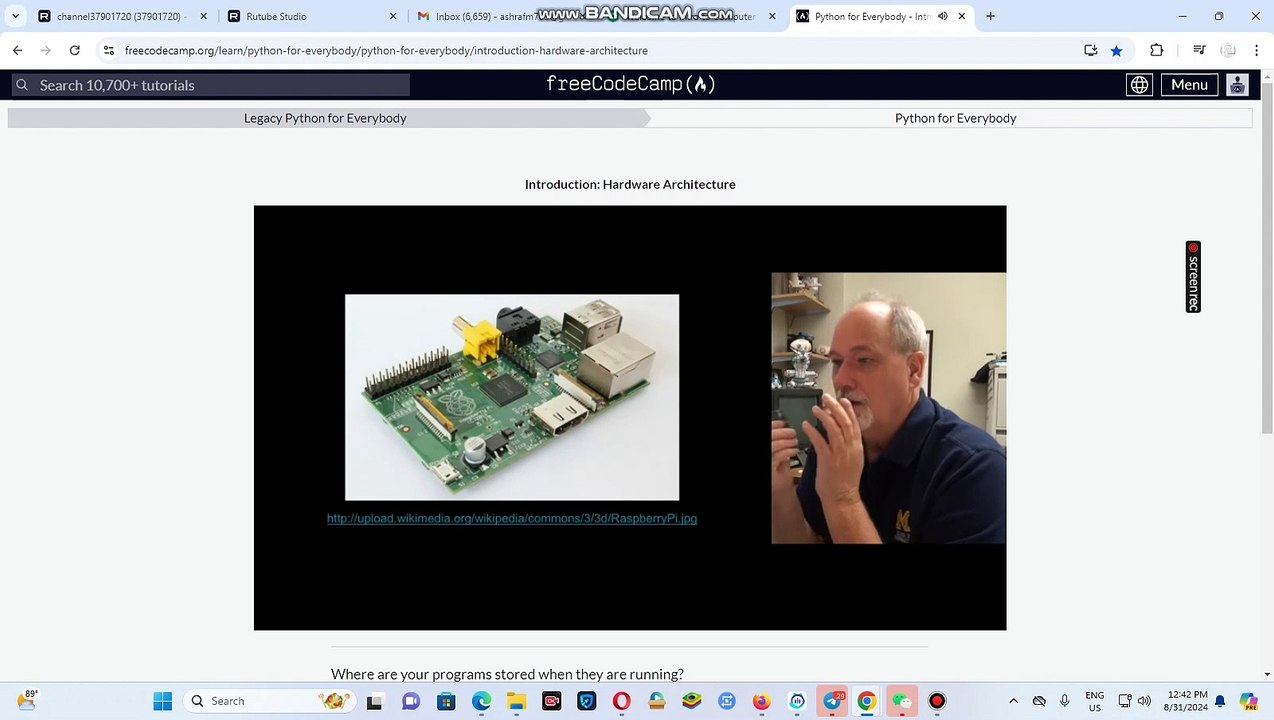
Task: Click the screenrec side widget
Action: point(1193,277)
